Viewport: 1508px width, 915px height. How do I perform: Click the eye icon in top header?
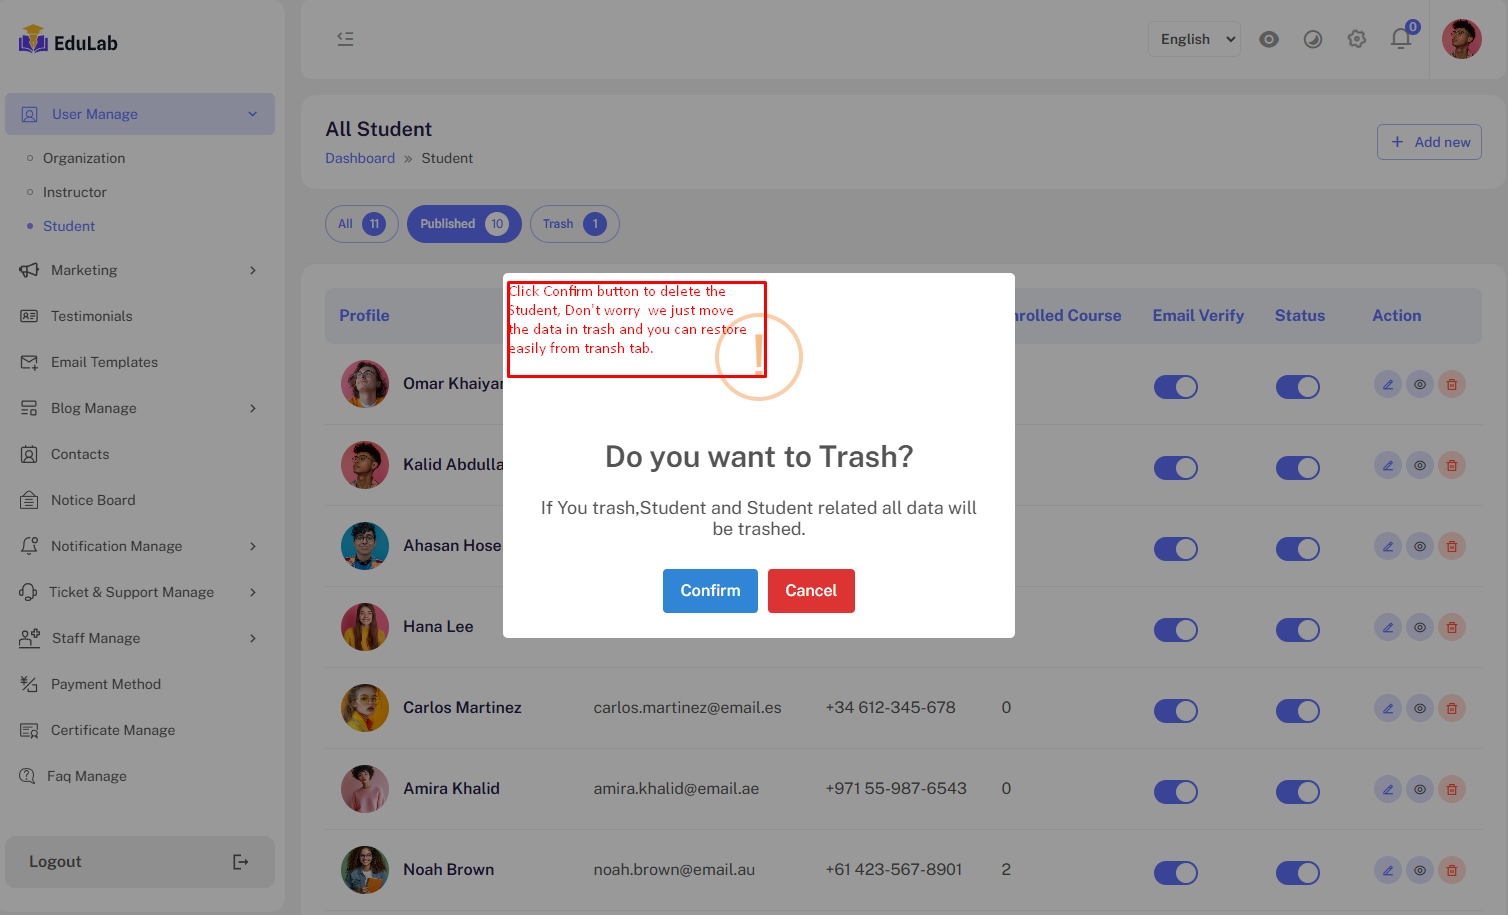click(x=1268, y=39)
